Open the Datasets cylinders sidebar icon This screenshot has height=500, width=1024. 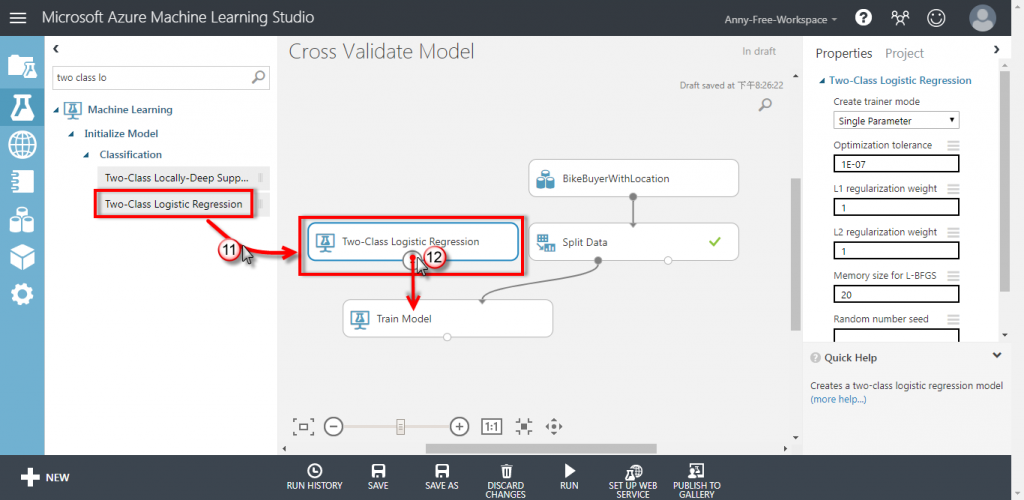(22, 220)
